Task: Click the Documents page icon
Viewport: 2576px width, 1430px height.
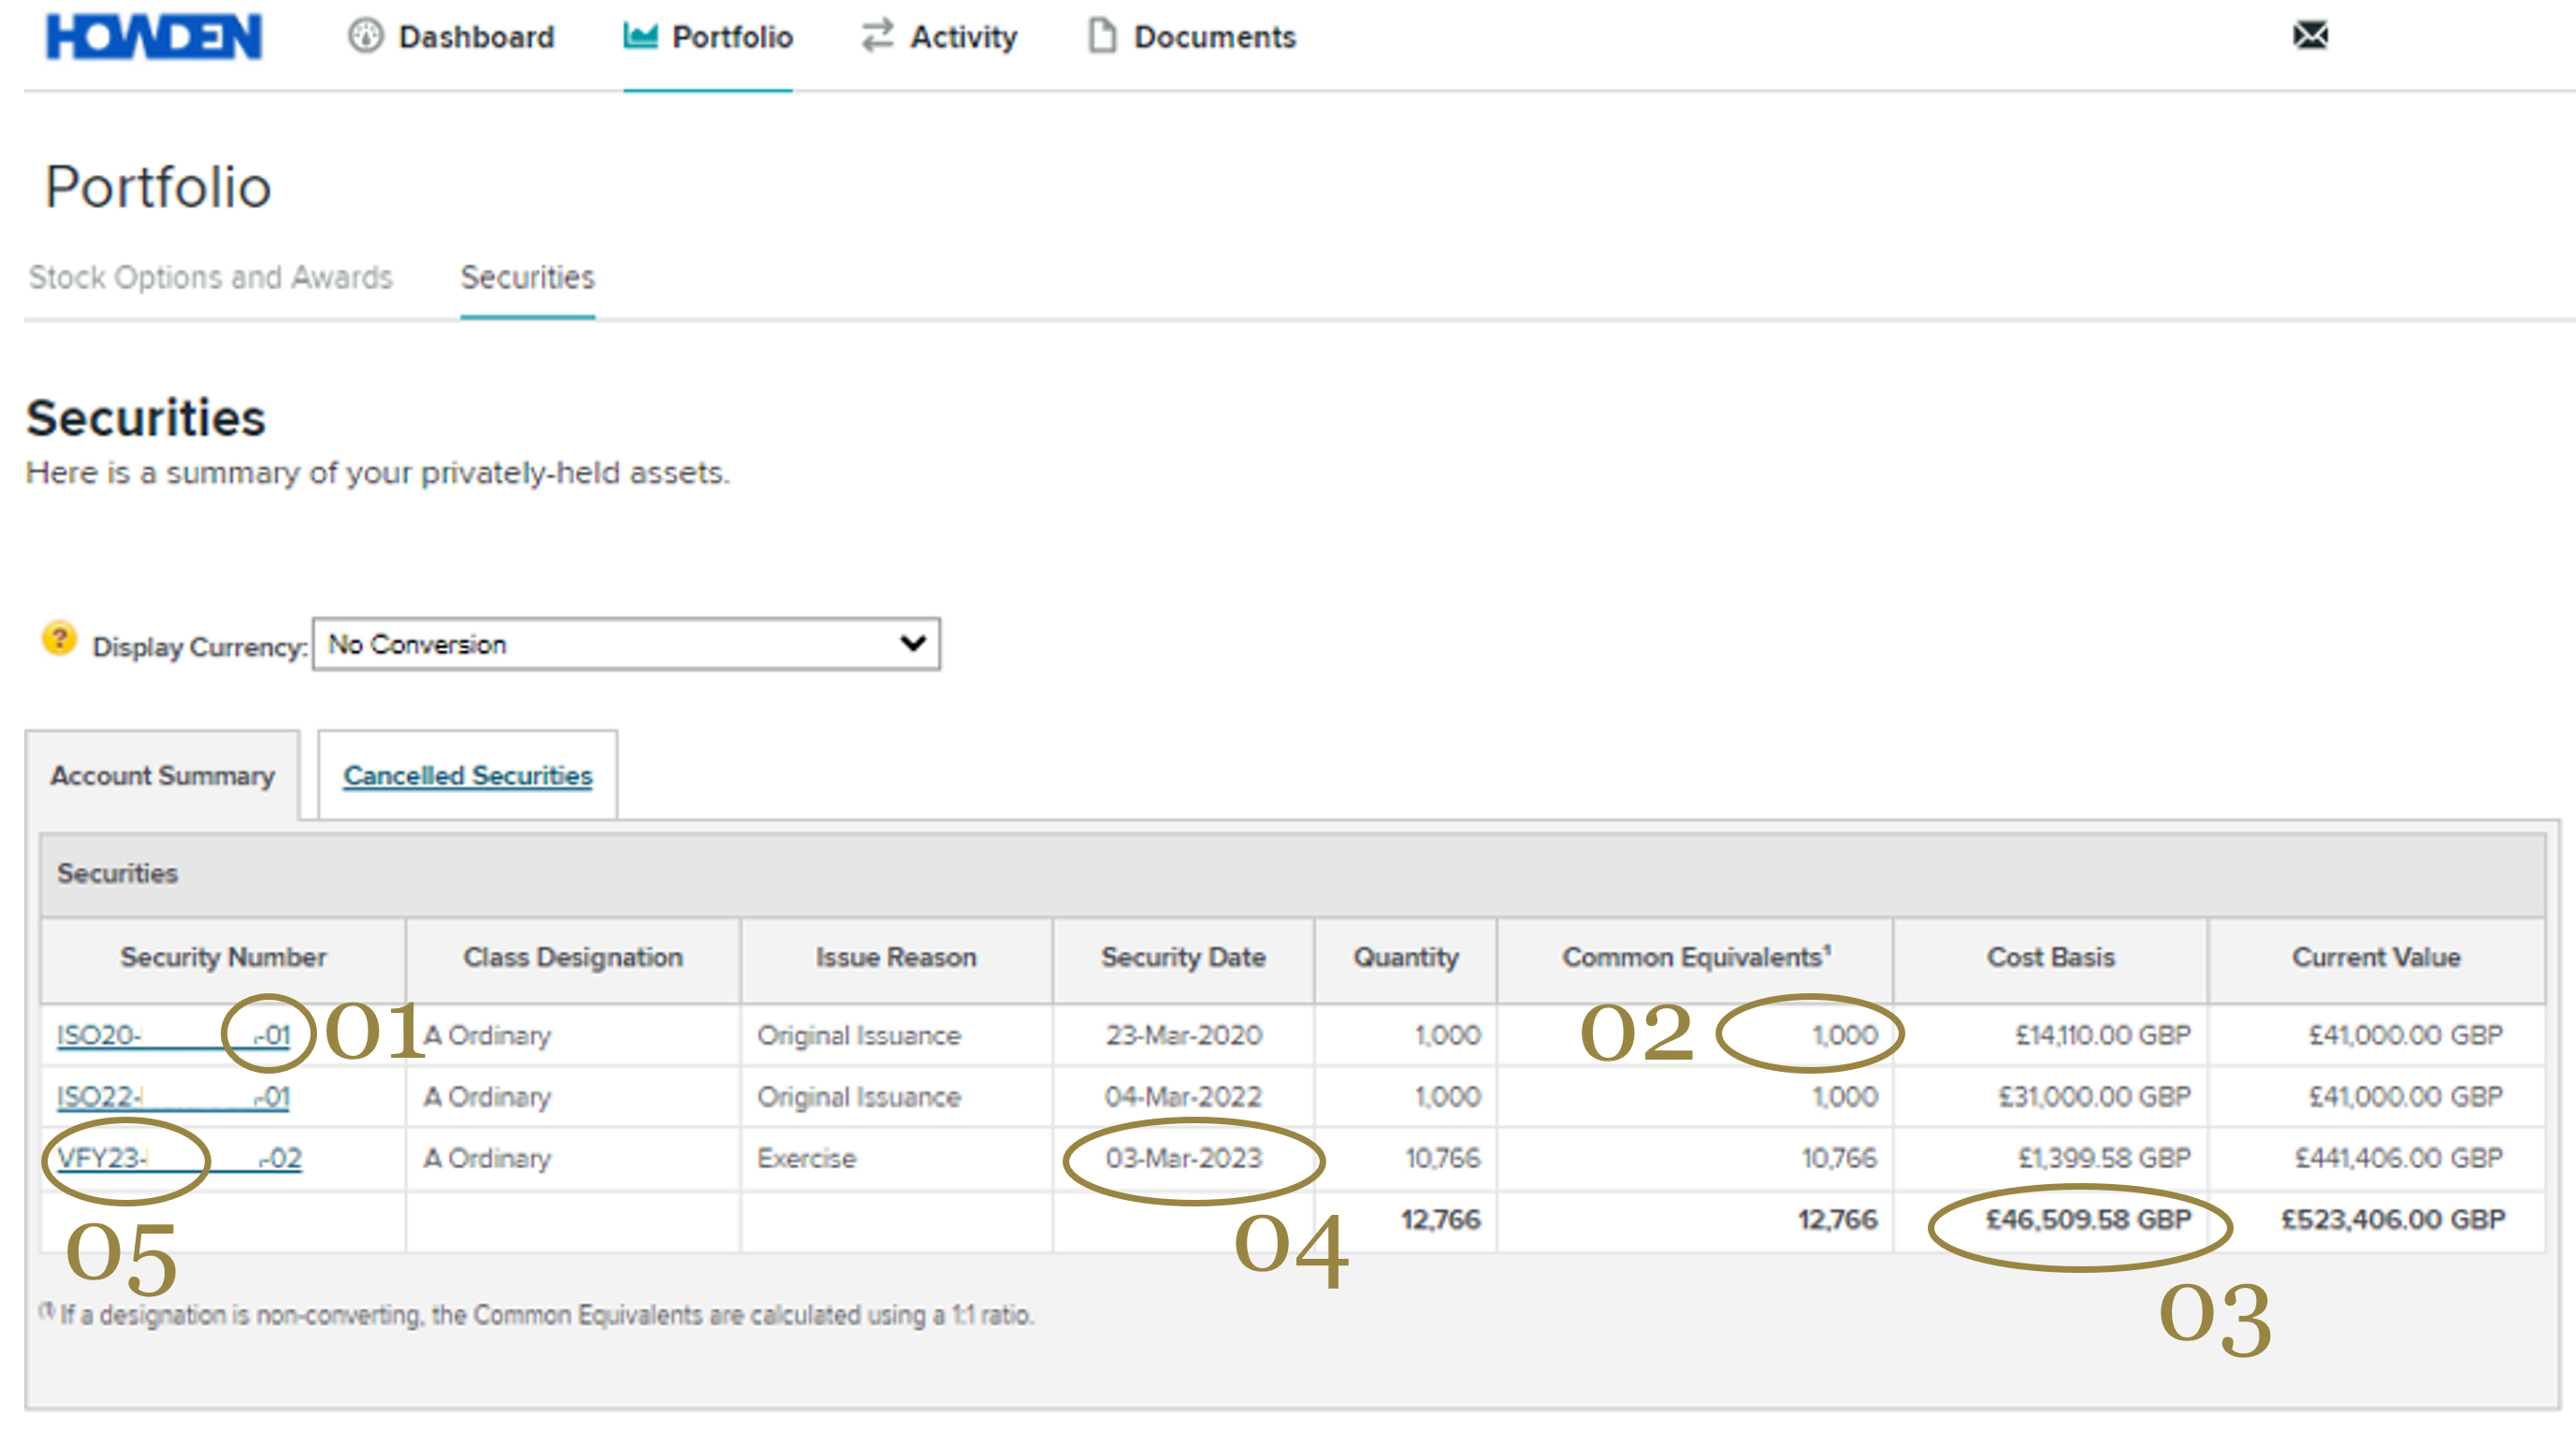Action: click(x=1102, y=36)
